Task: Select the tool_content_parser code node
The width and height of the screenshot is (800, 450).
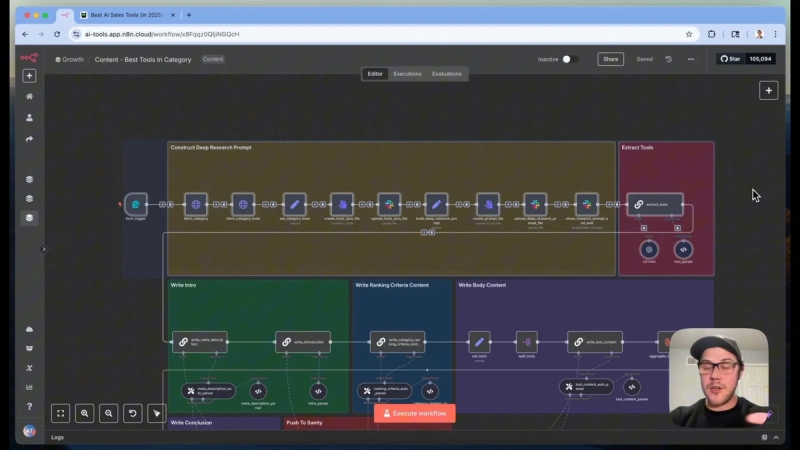Action: point(632,387)
